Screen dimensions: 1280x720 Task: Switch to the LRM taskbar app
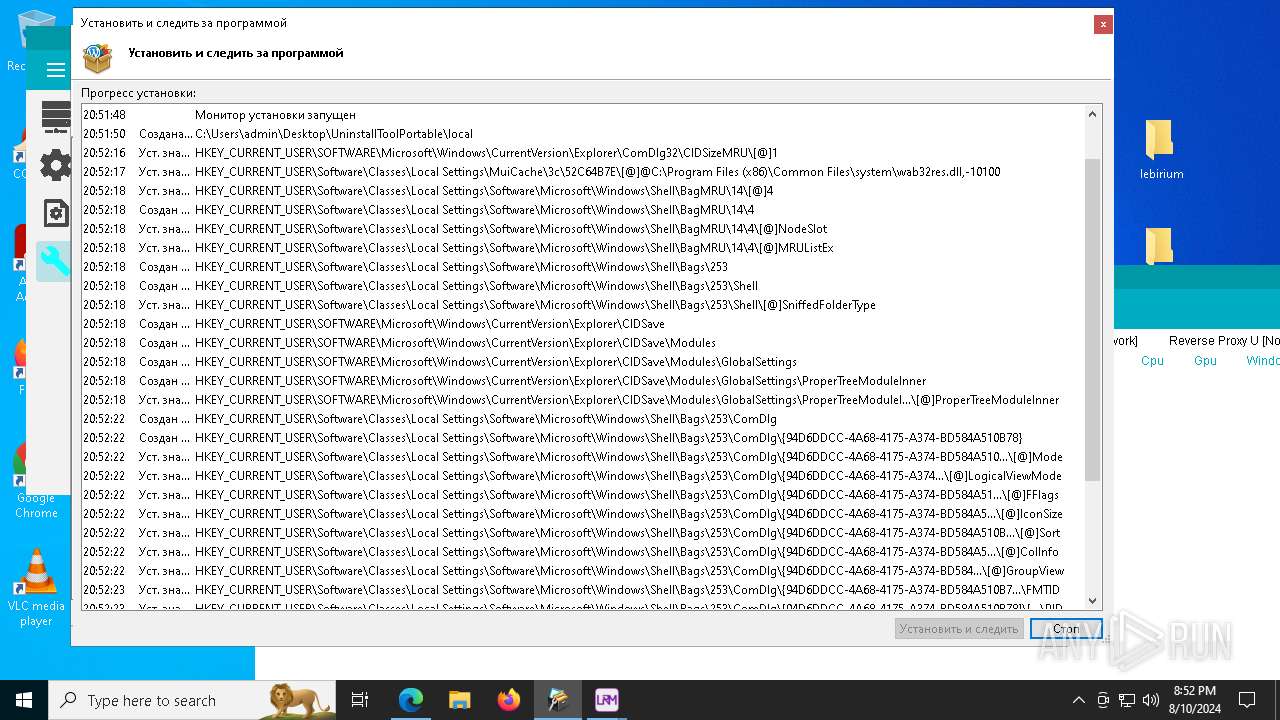606,700
